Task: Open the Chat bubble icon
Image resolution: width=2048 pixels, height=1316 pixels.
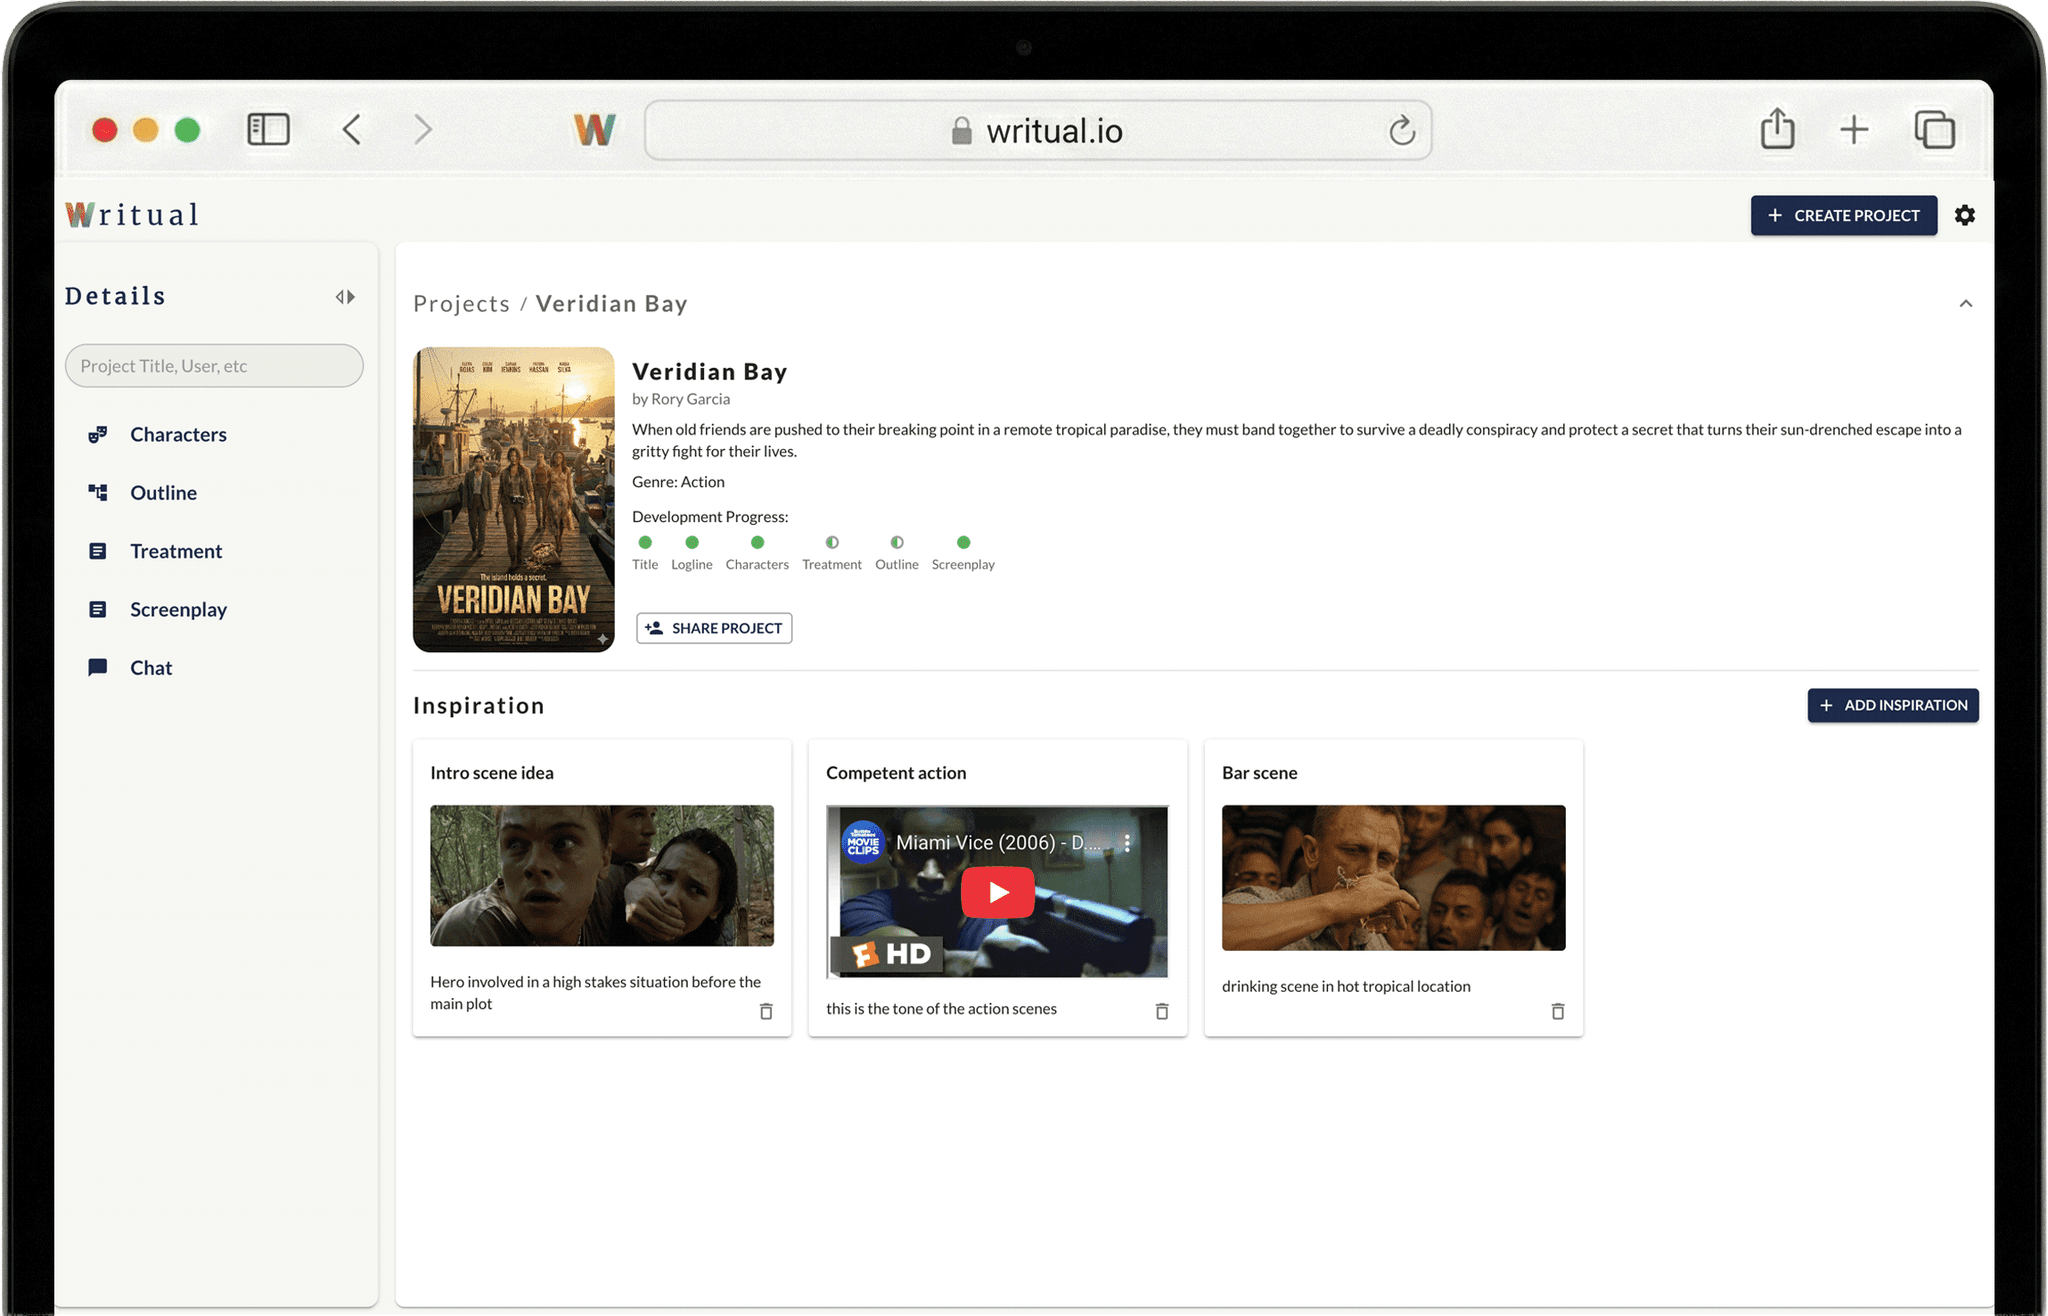Action: 98,667
